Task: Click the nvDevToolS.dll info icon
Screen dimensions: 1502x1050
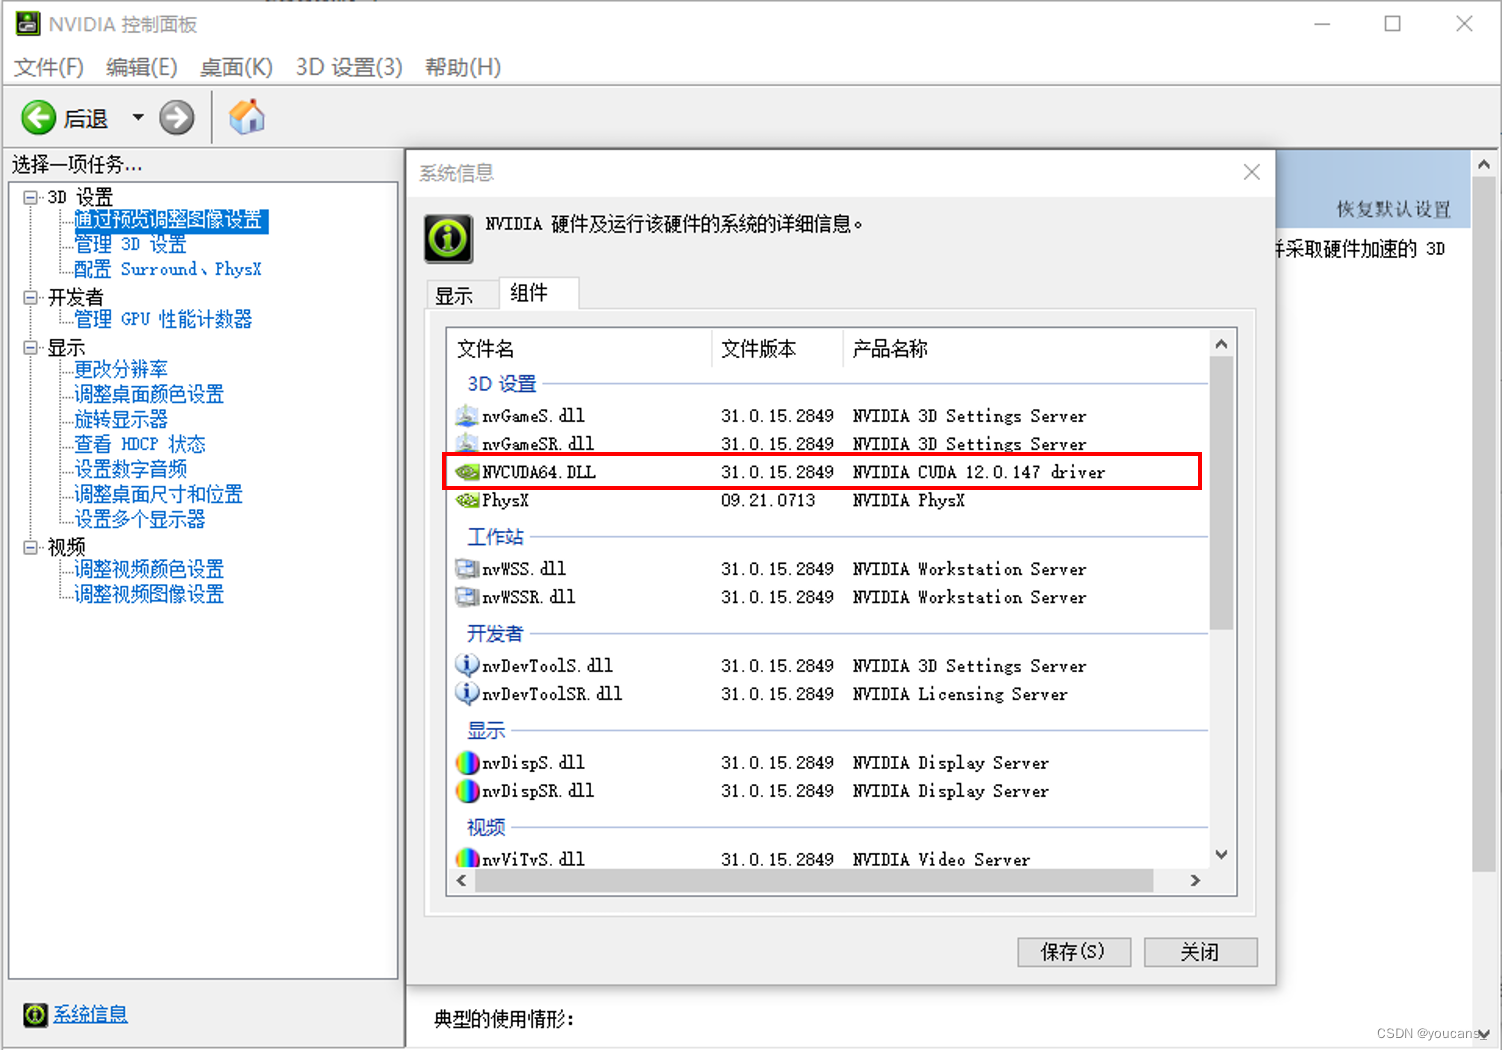Action: click(x=467, y=665)
